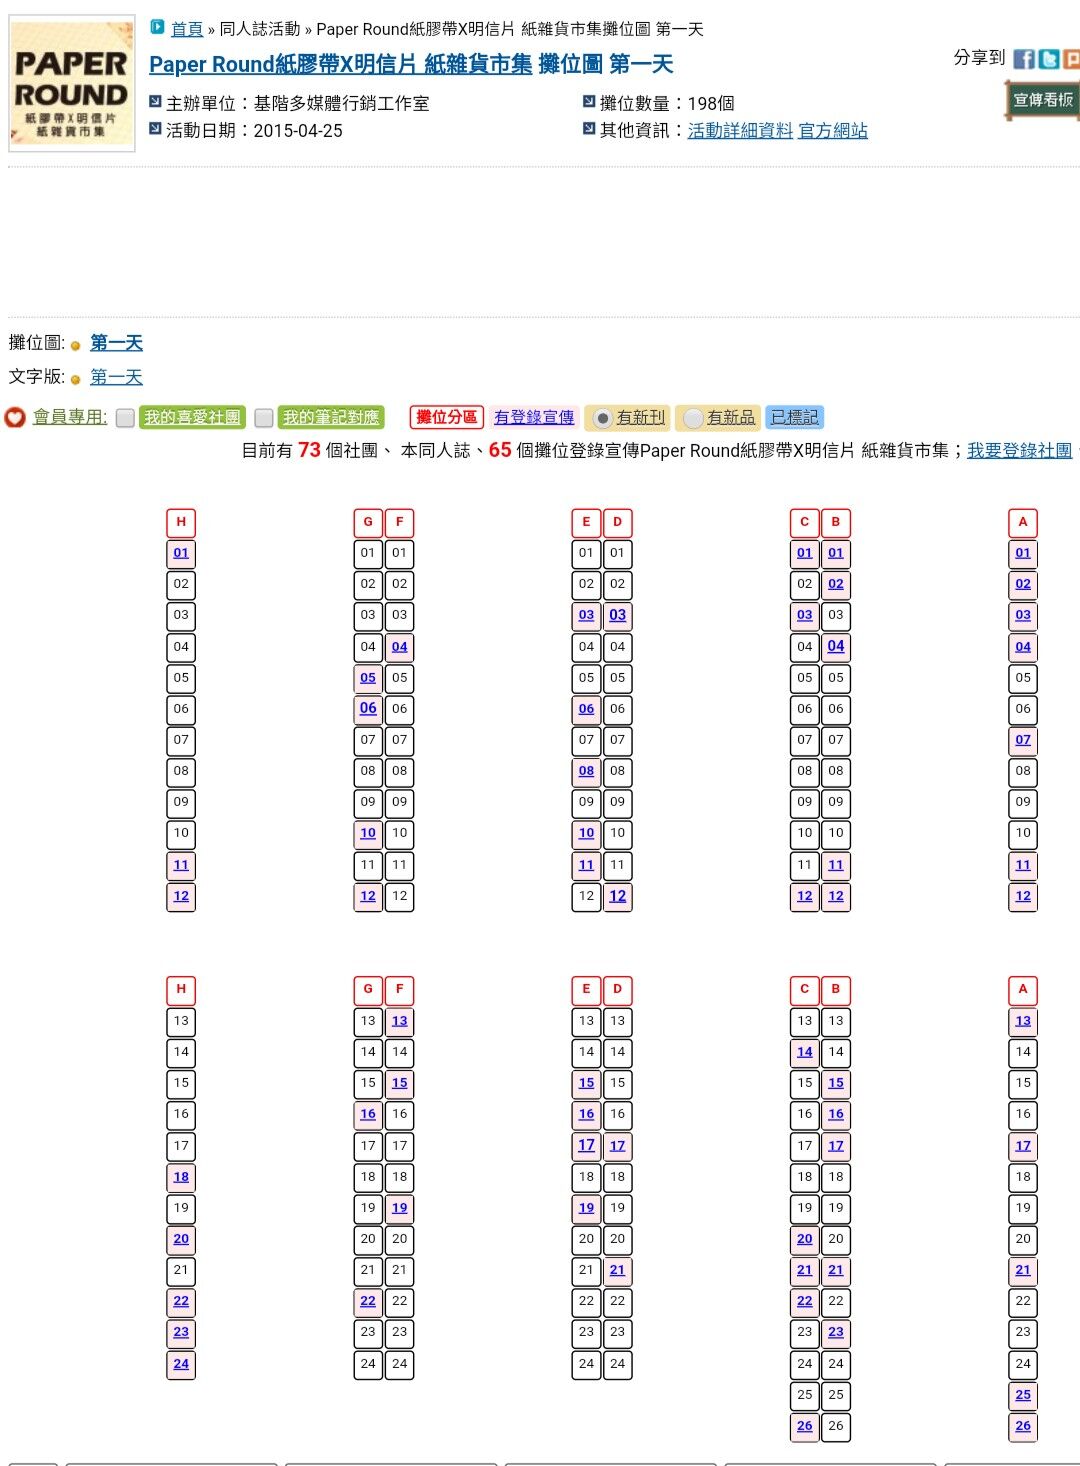Open booth A07

(x=1023, y=740)
